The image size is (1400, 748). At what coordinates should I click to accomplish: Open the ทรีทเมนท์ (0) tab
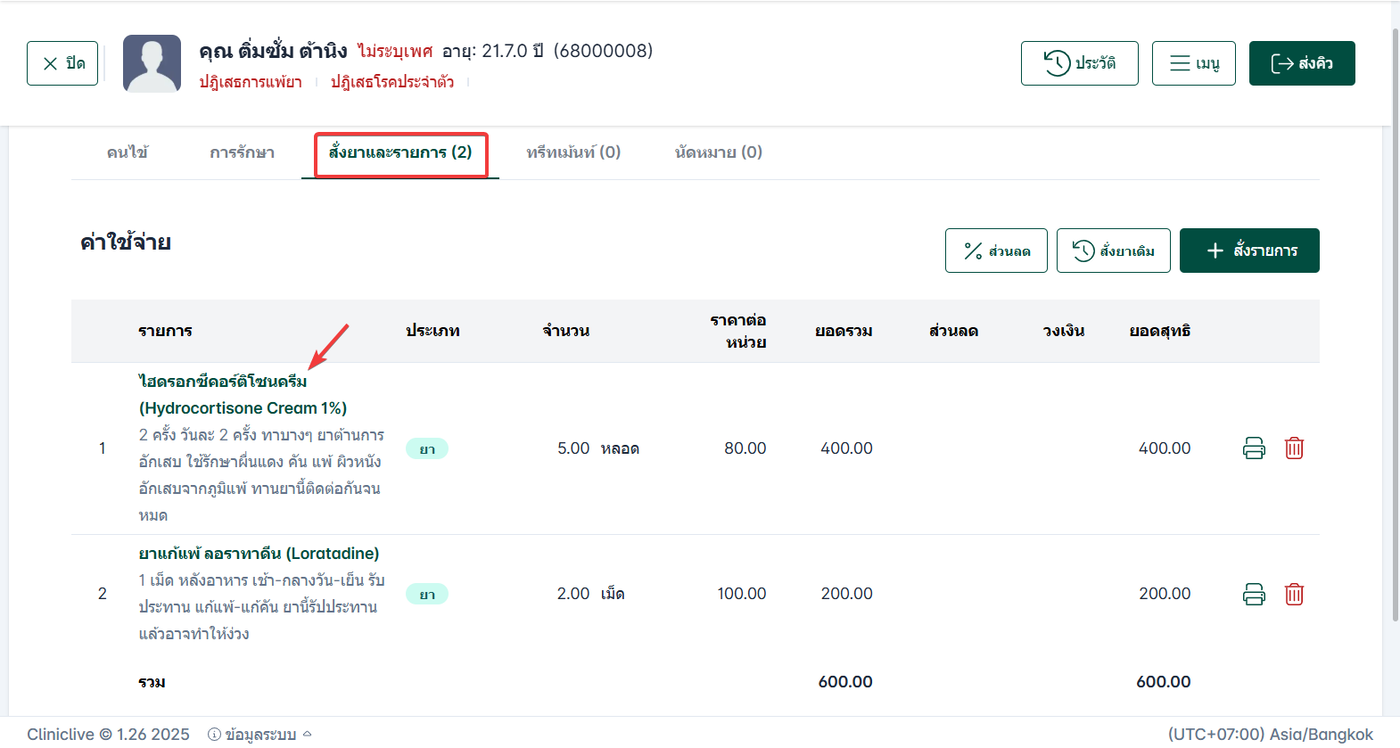(573, 153)
